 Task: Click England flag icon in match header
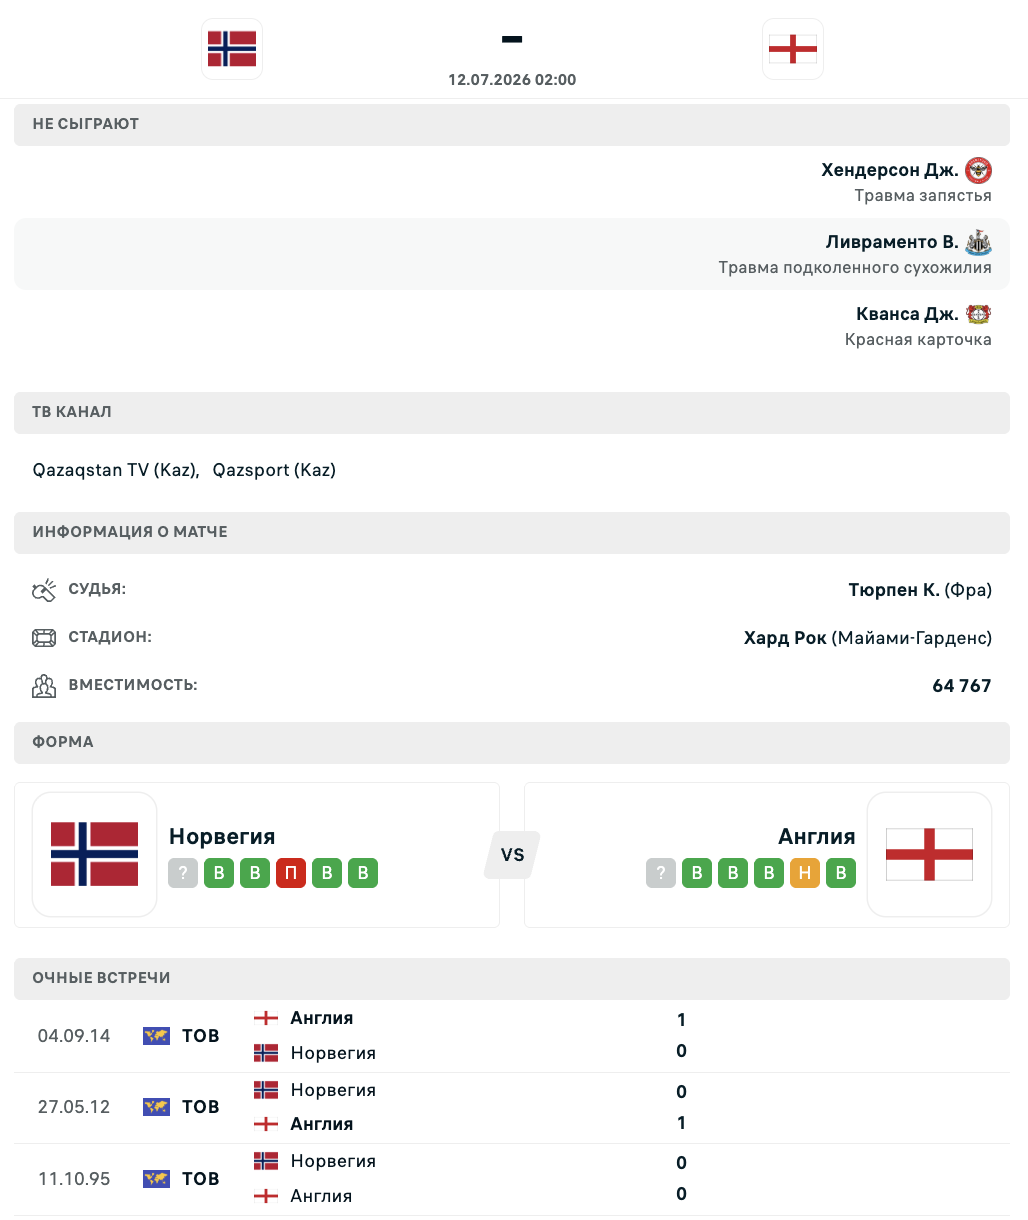(793, 49)
